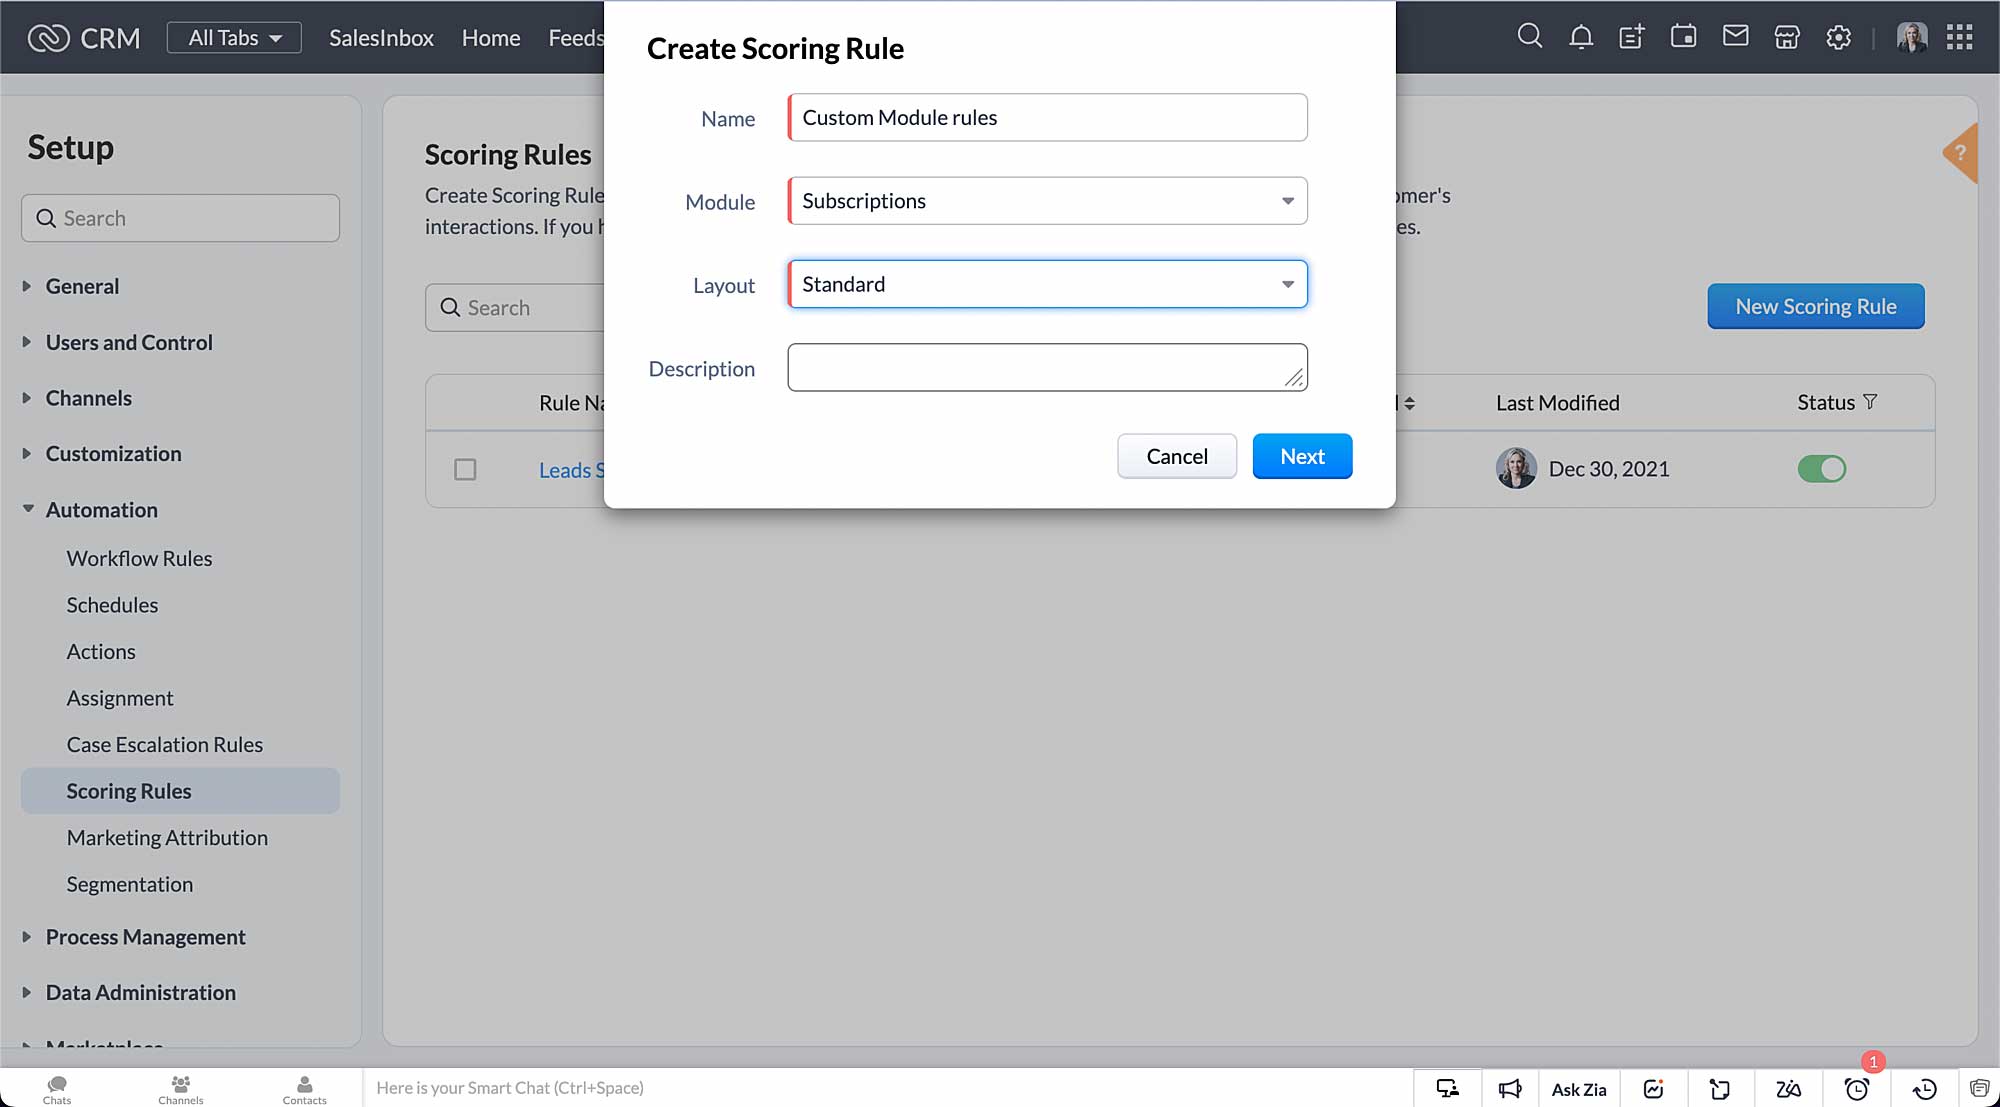Open the Email icon in top navigation

1736,37
